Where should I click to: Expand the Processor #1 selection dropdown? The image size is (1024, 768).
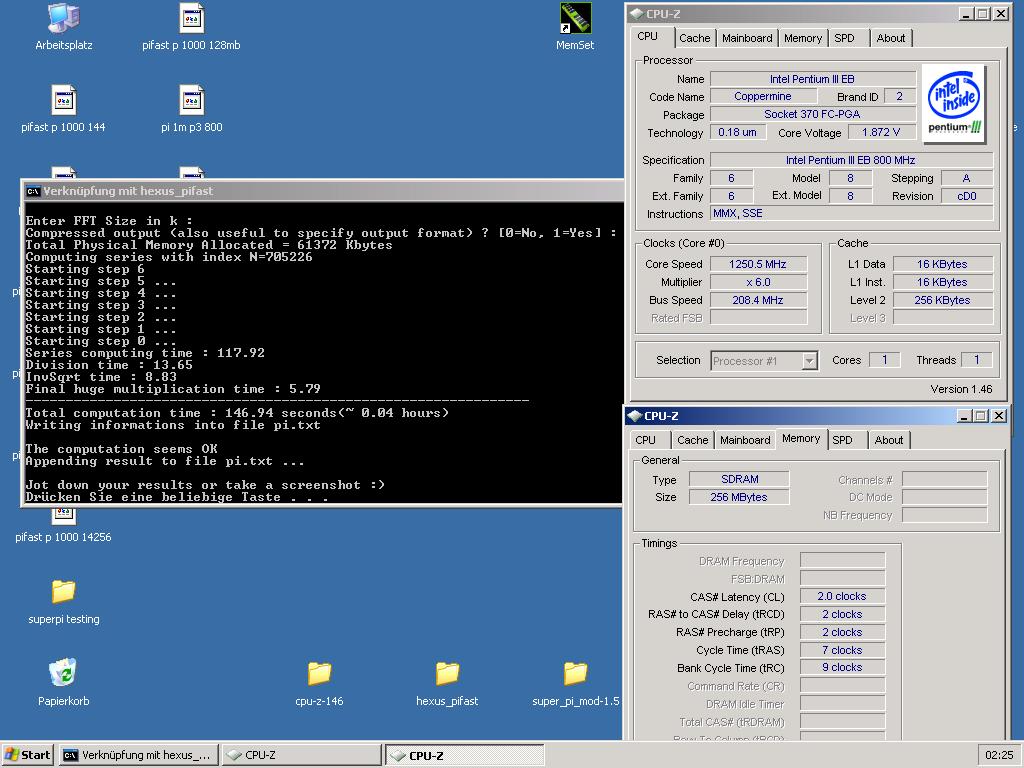tap(809, 360)
